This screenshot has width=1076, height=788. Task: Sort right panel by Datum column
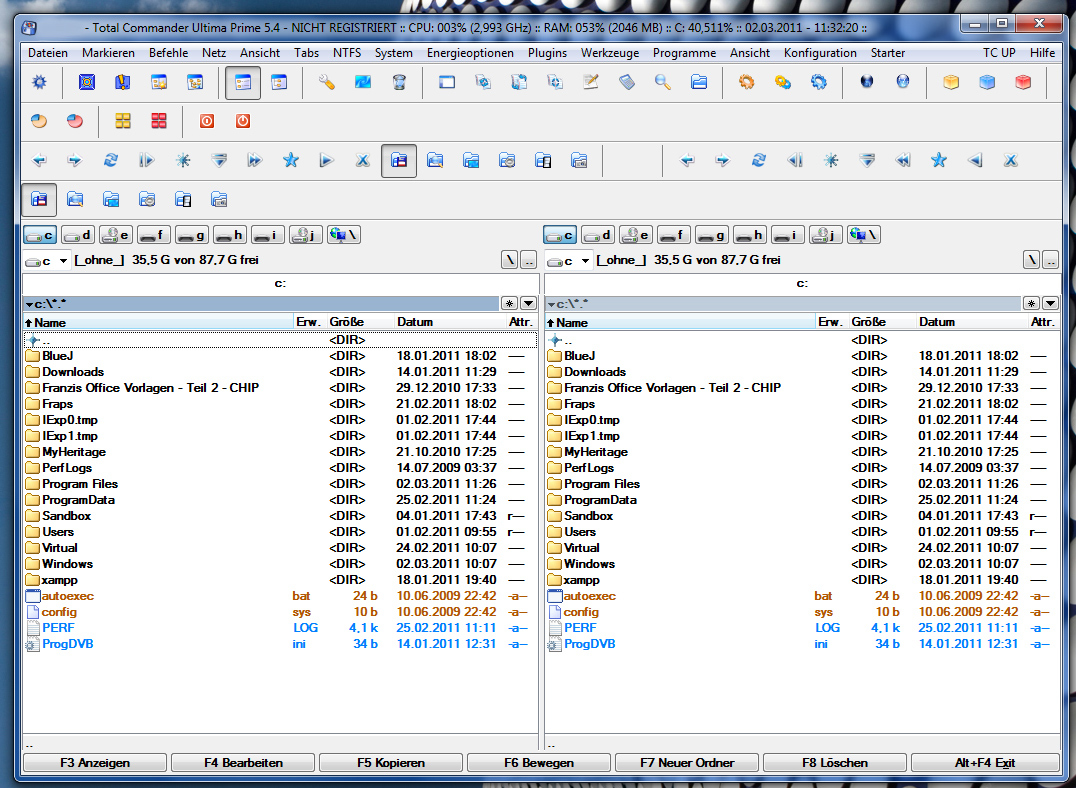coord(971,322)
